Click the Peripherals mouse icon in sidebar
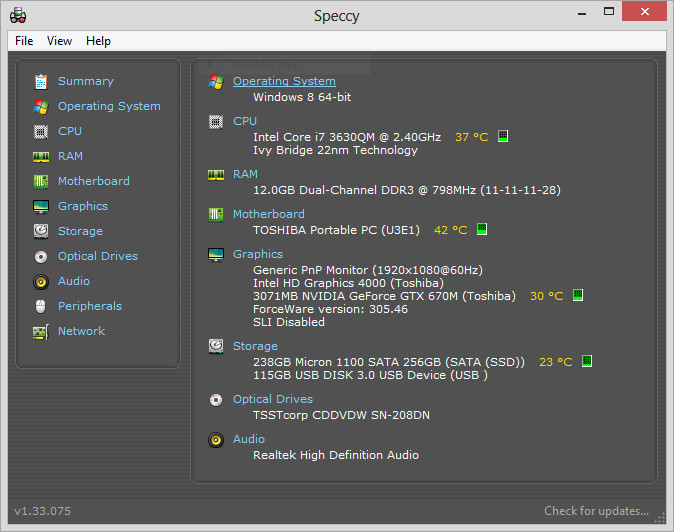This screenshot has height=532, width=674. pyautogui.click(x=41, y=306)
